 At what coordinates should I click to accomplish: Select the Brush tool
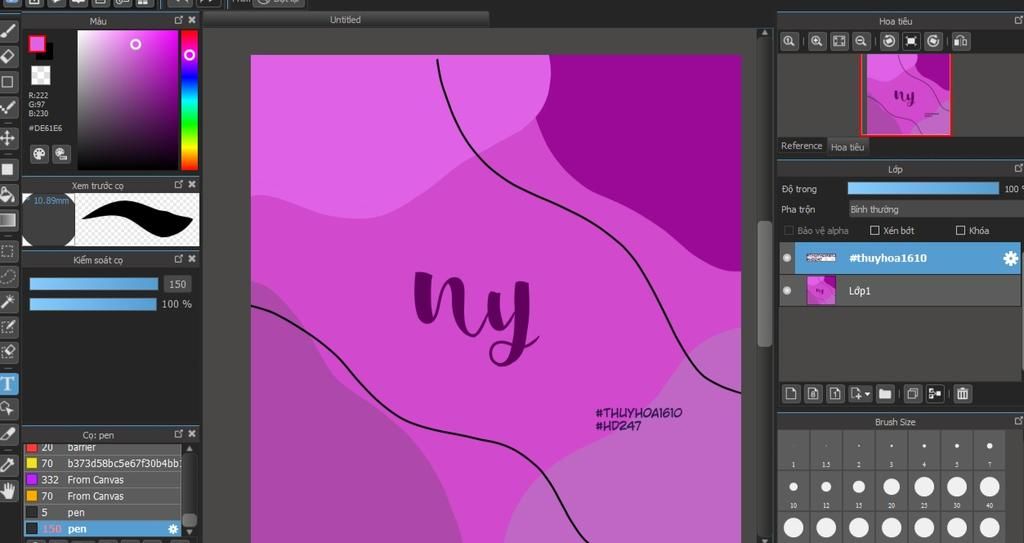tap(8, 31)
